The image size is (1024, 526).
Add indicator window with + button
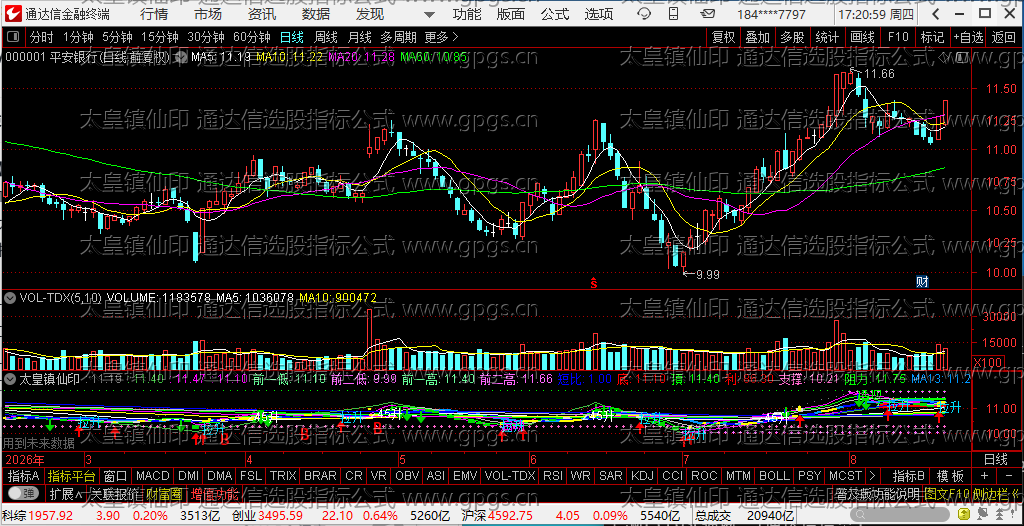984,476
